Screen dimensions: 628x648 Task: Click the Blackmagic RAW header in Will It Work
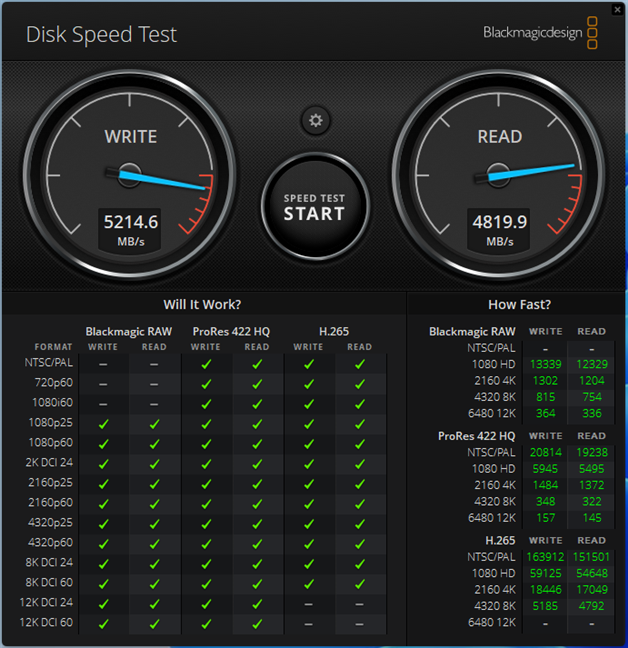coord(128,331)
